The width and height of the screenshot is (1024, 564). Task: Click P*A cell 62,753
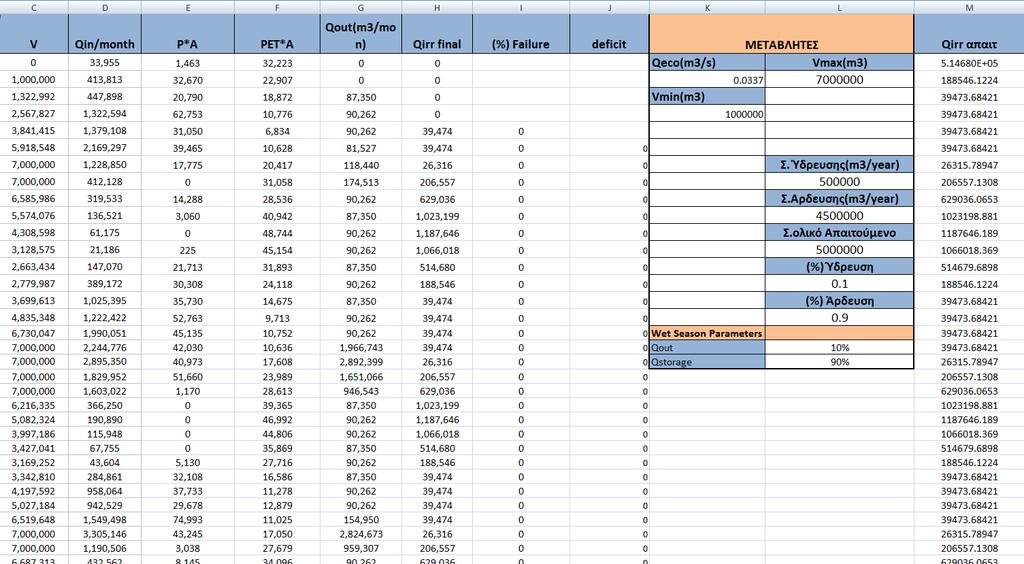pyautogui.click(x=187, y=114)
